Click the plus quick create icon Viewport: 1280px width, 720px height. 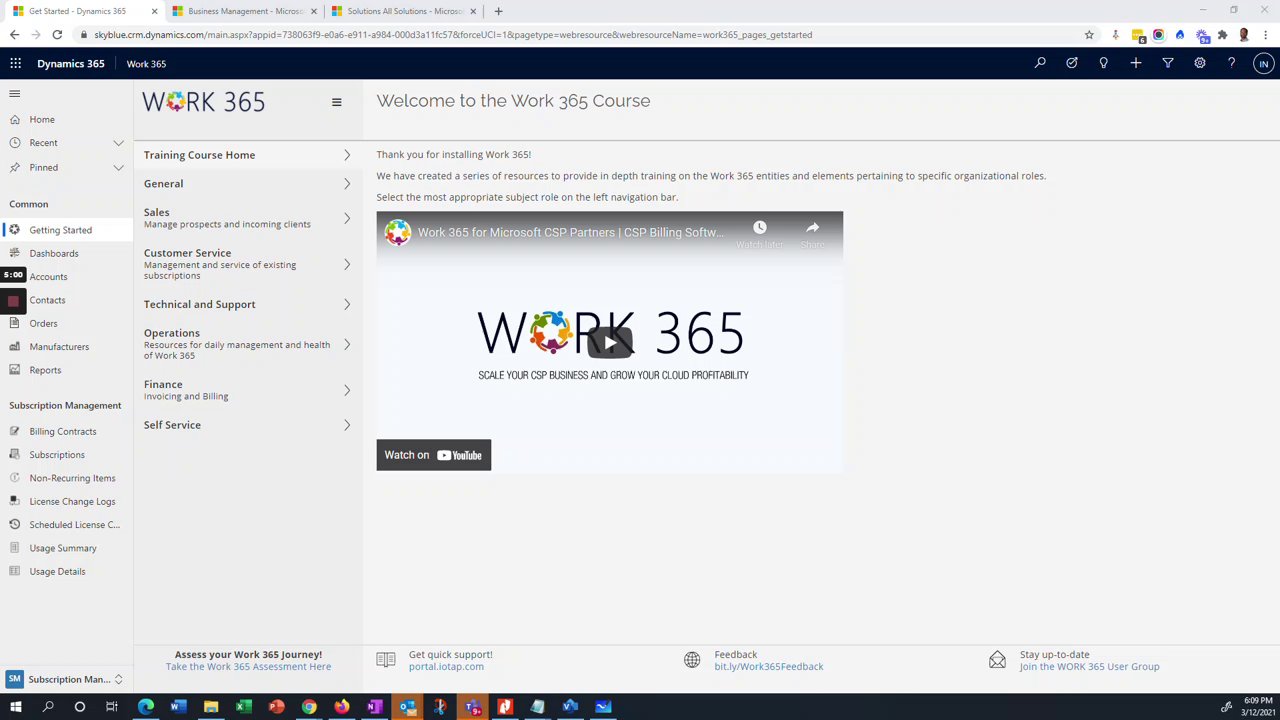point(1136,63)
